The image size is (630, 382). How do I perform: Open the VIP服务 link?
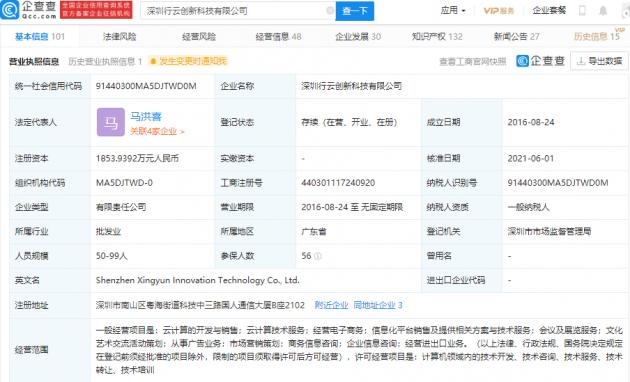tap(499, 10)
